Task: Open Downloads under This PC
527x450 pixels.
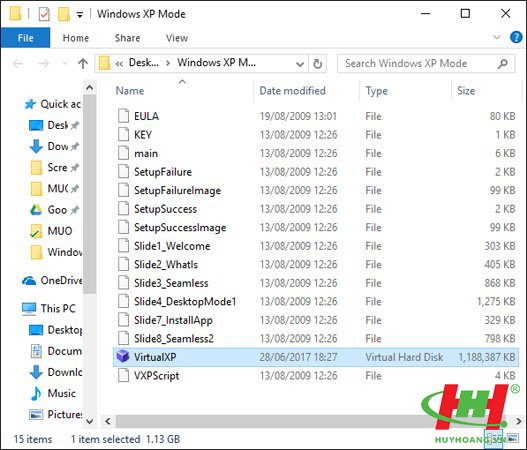Action: coord(56,372)
